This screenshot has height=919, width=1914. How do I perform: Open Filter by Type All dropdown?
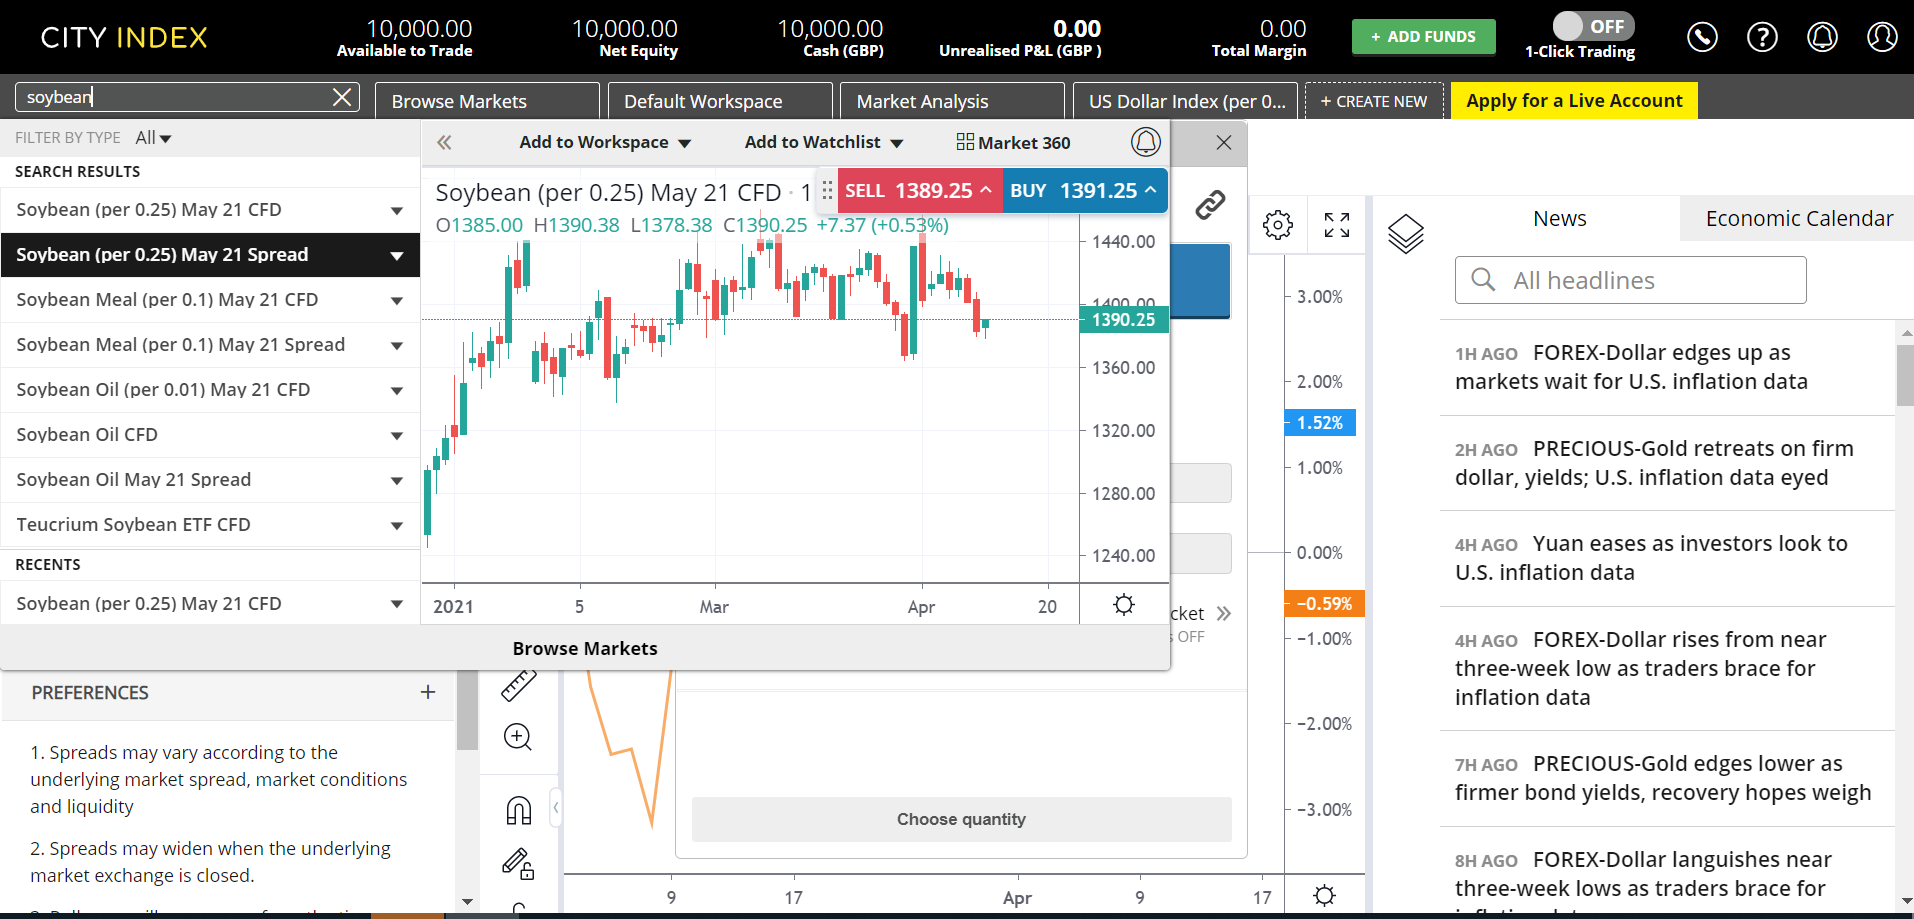[x=153, y=138]
